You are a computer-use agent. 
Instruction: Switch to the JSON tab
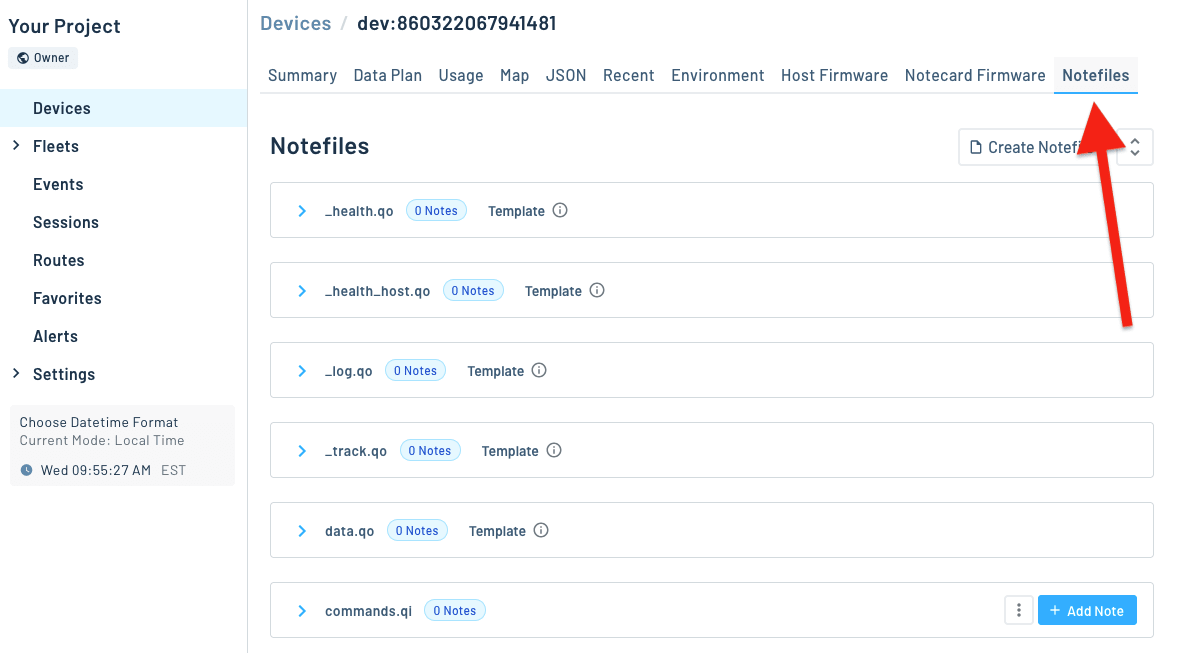566,75
